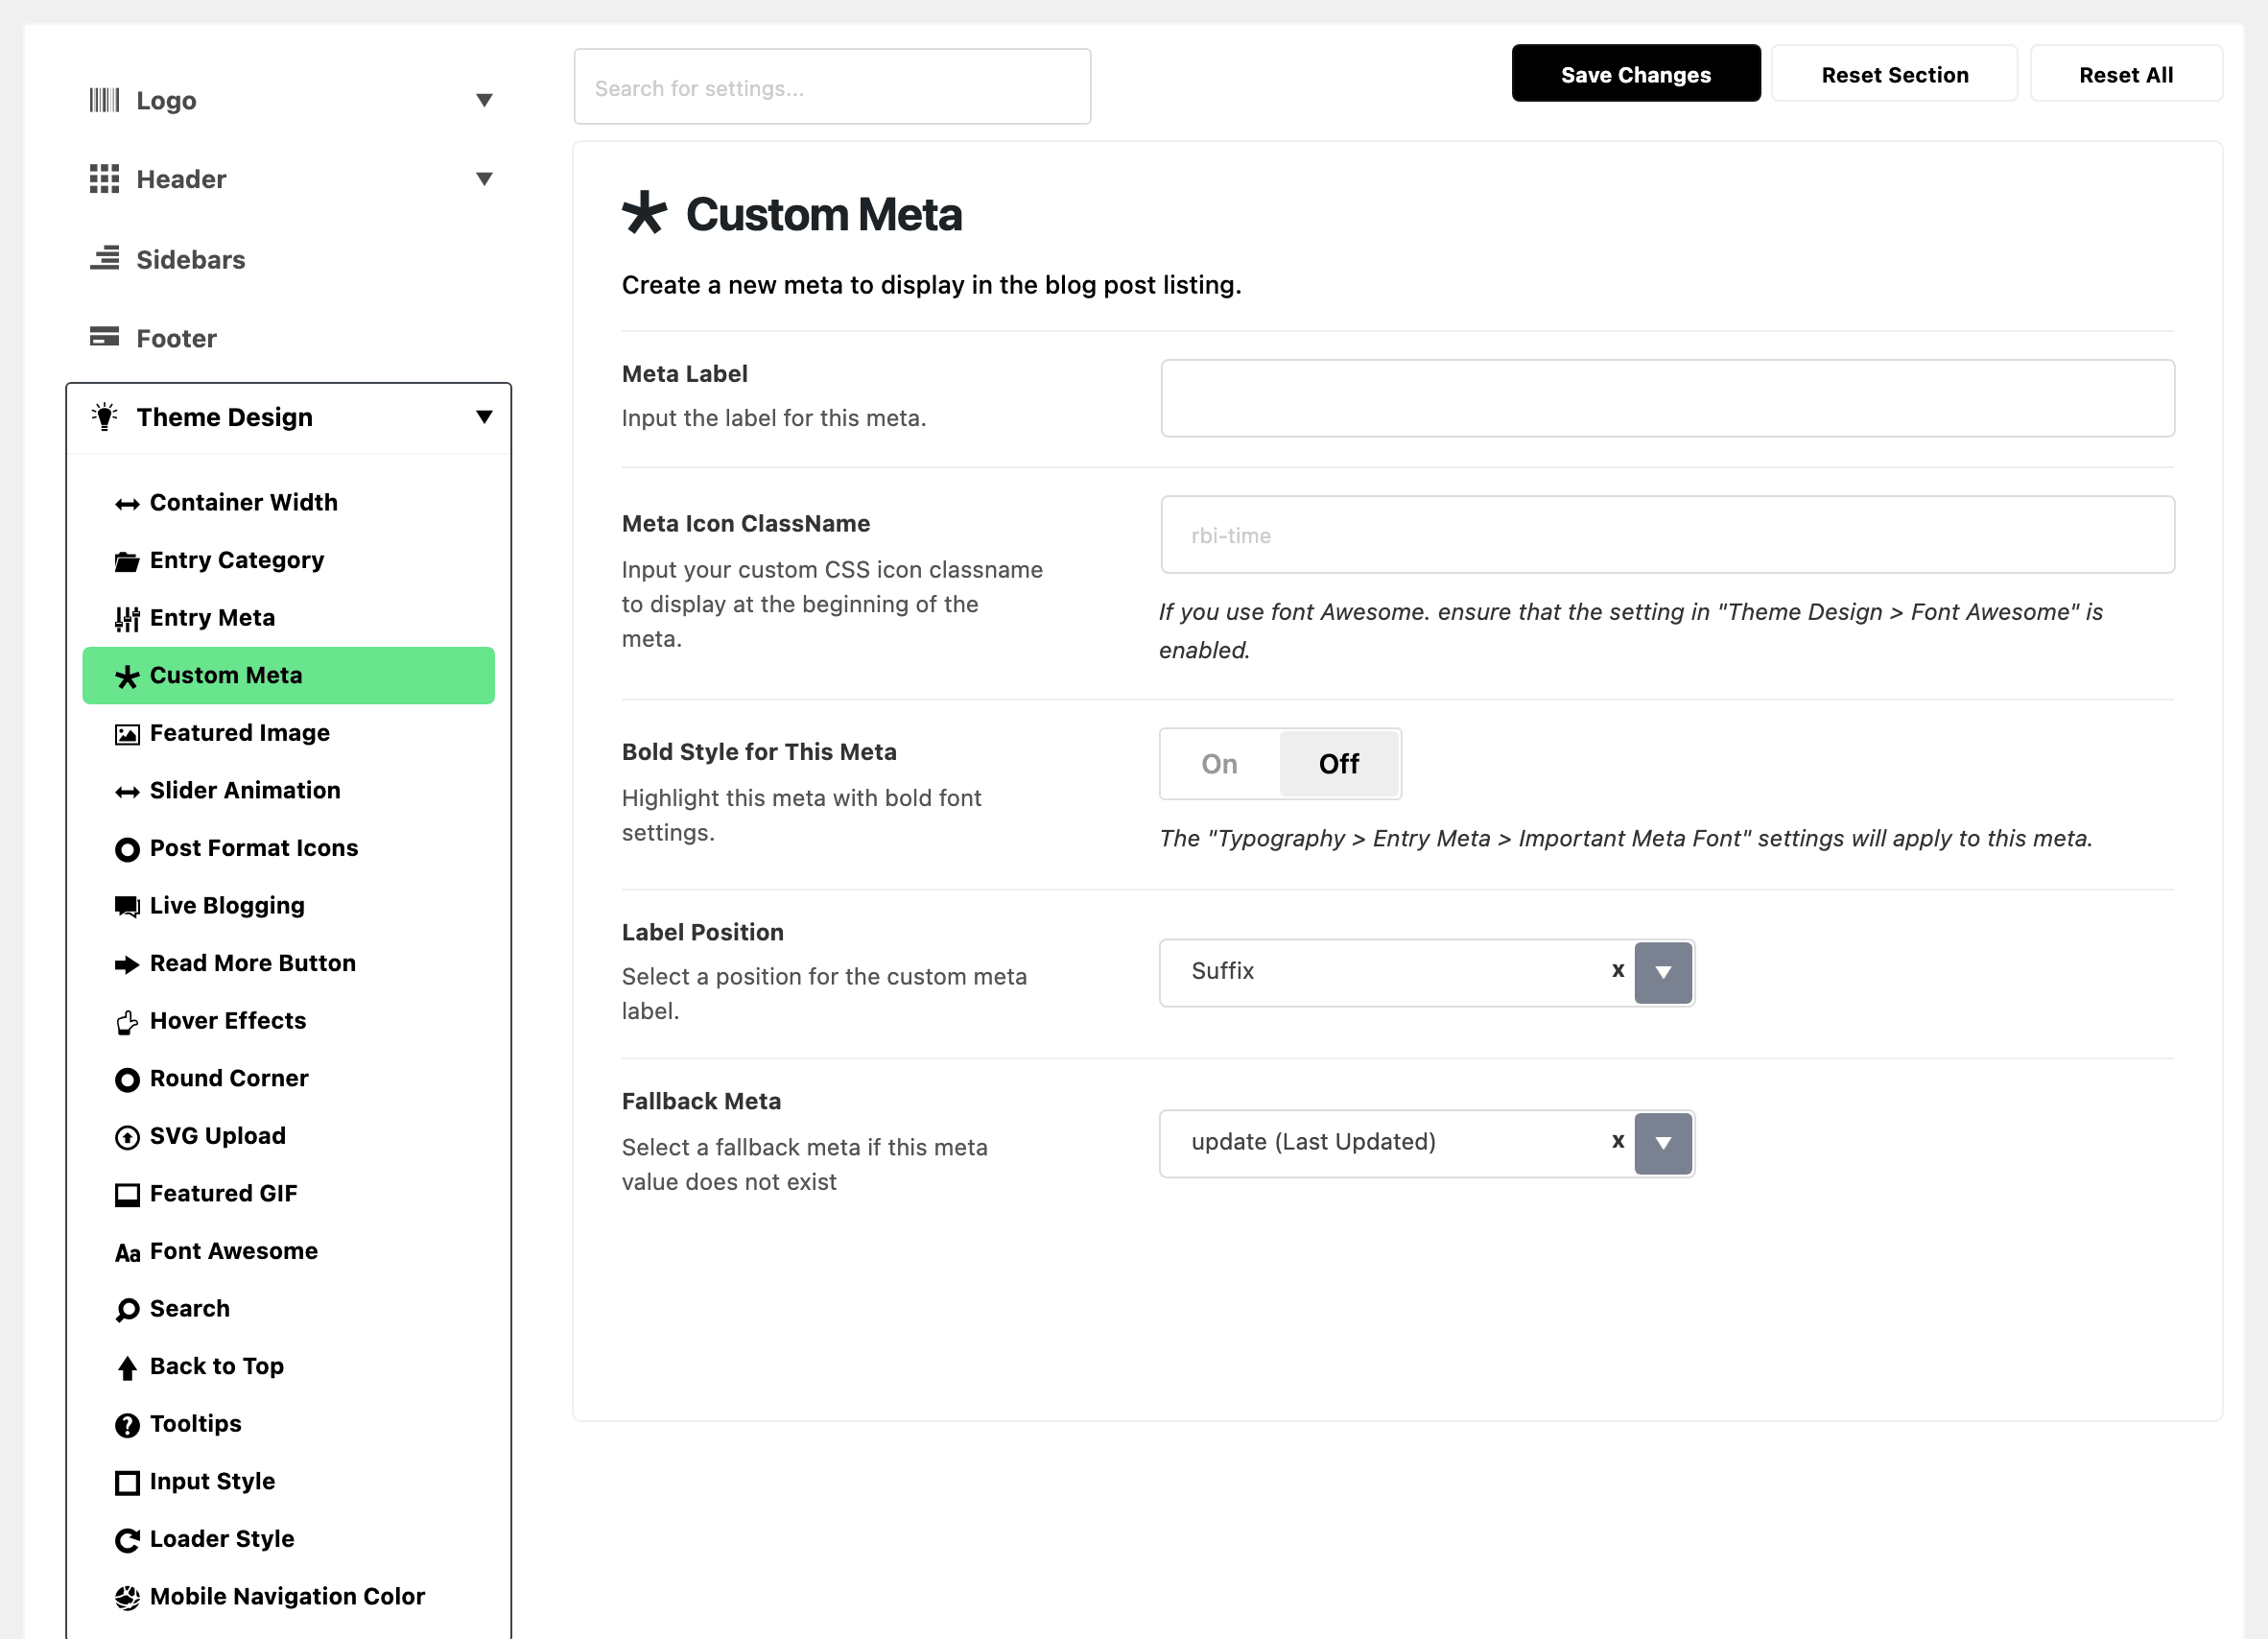Open Input Style settings

click(x=288, y=1481)
